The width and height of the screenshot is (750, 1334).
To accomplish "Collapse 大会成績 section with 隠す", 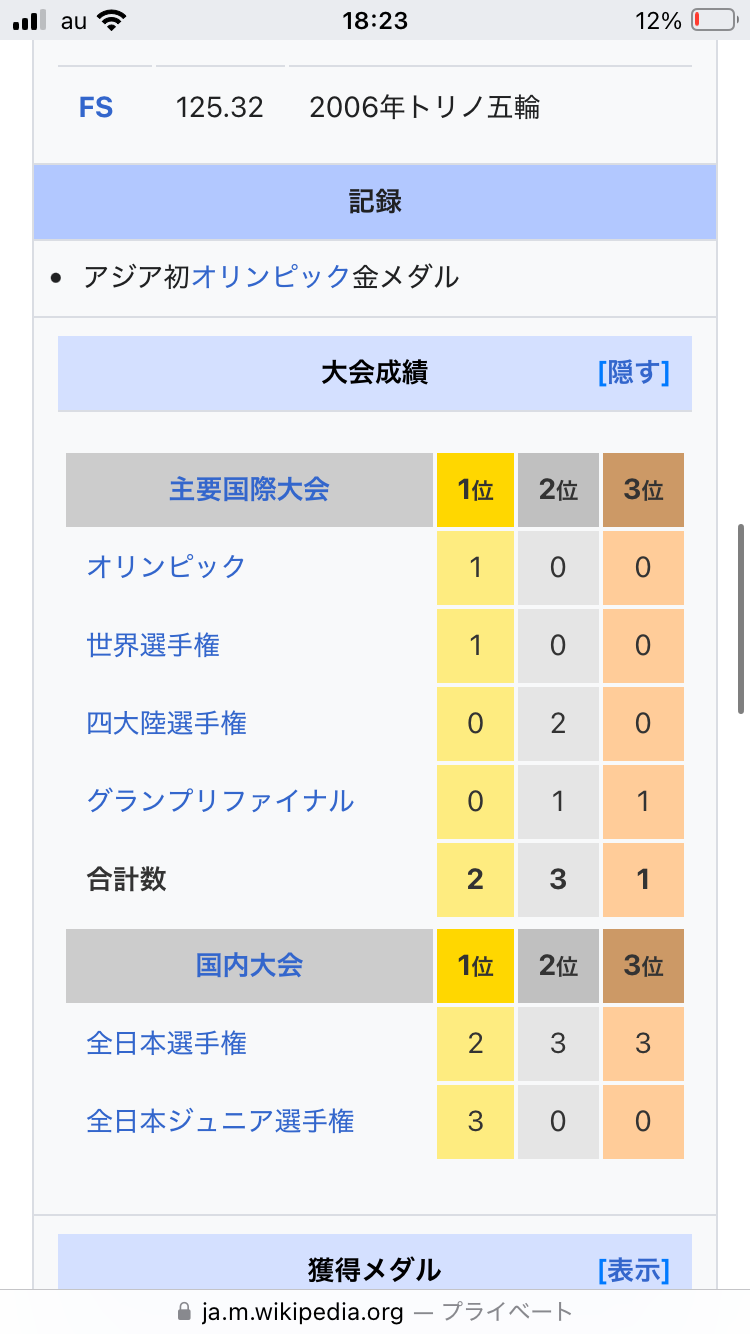I will [x=633, y=373].
